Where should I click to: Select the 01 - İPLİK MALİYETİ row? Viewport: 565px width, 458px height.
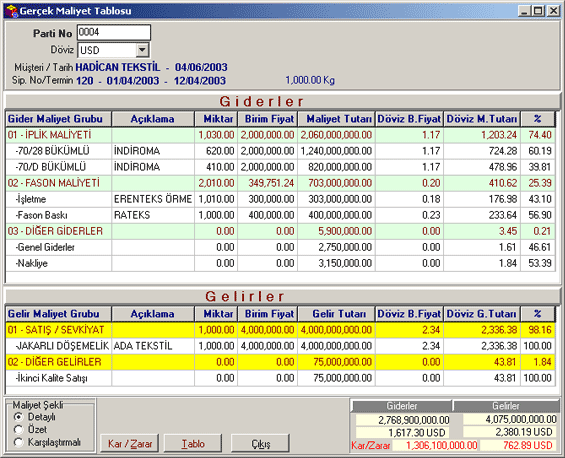pyautogui.click(x=280, y=135)
